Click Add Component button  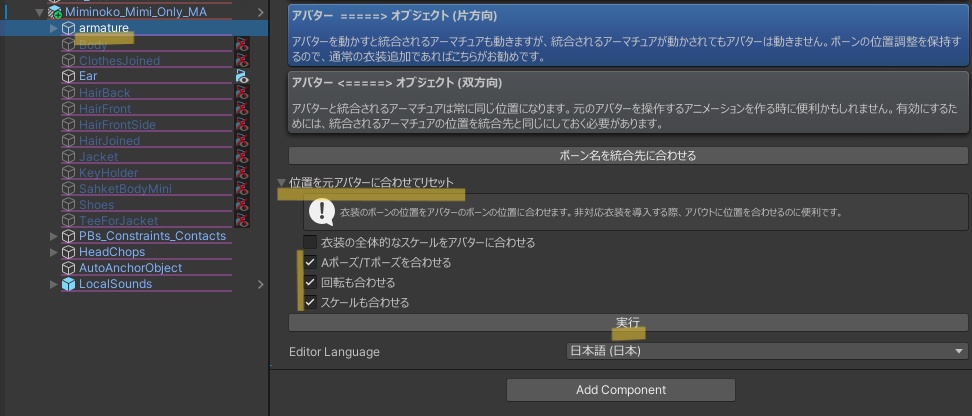coord(621,390)
